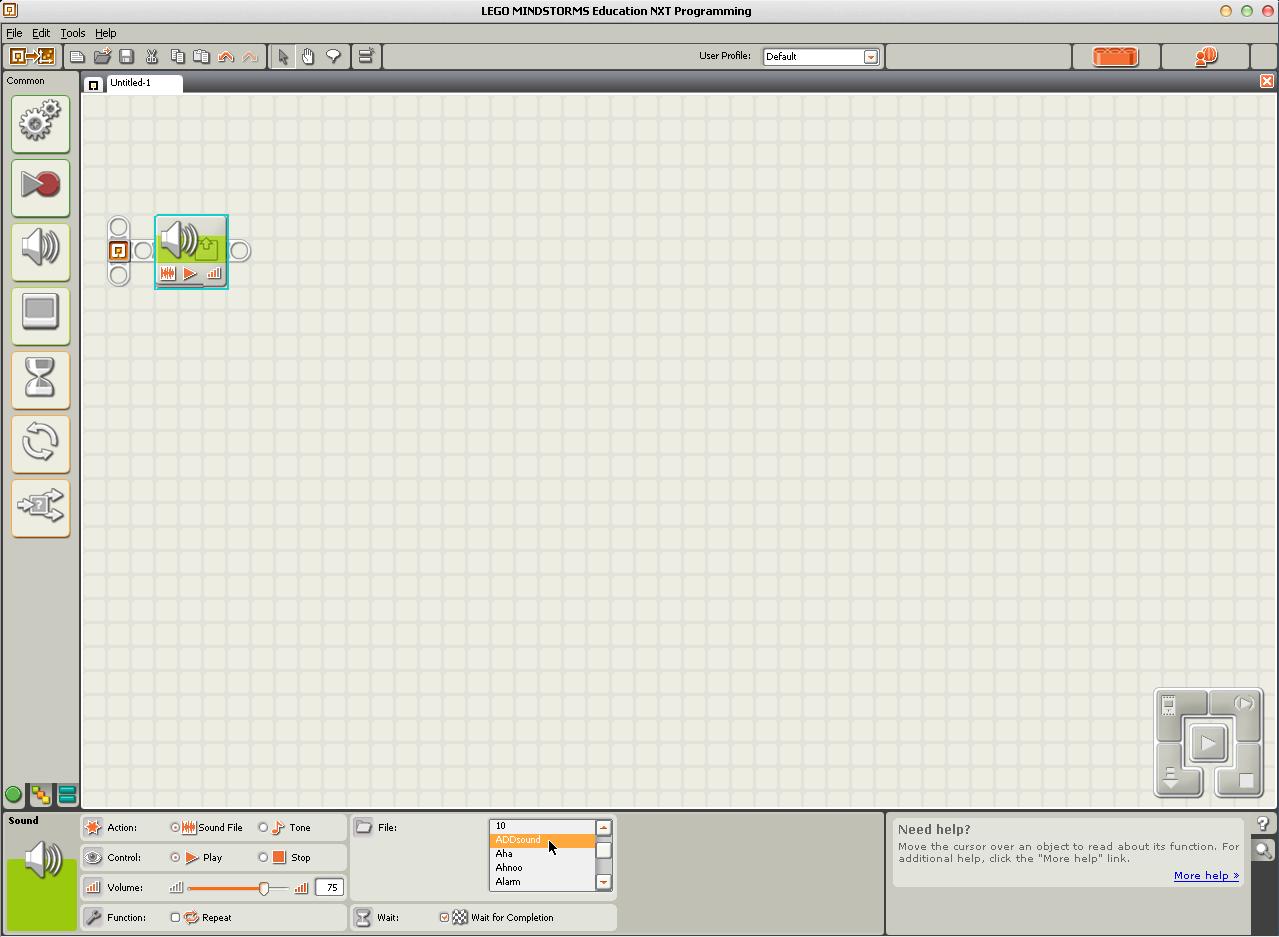The height and width of the screenshot is (937, 1279).
Task: Select the Ahnoo sound file
Action: [x=542, y=869]
